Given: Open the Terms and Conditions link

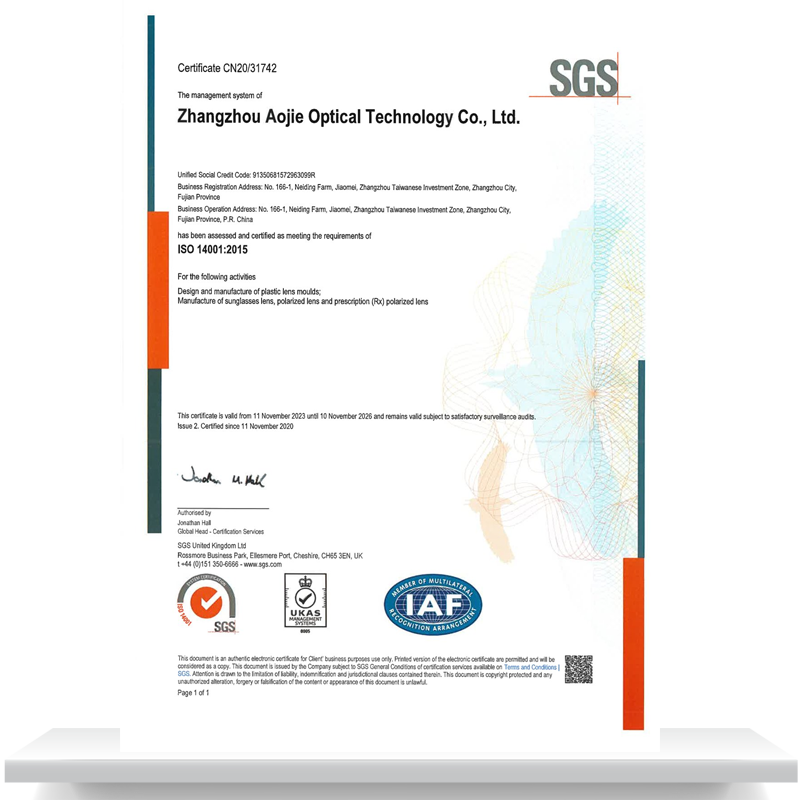Looking at the screenshot, I should (x=531, y=667).
